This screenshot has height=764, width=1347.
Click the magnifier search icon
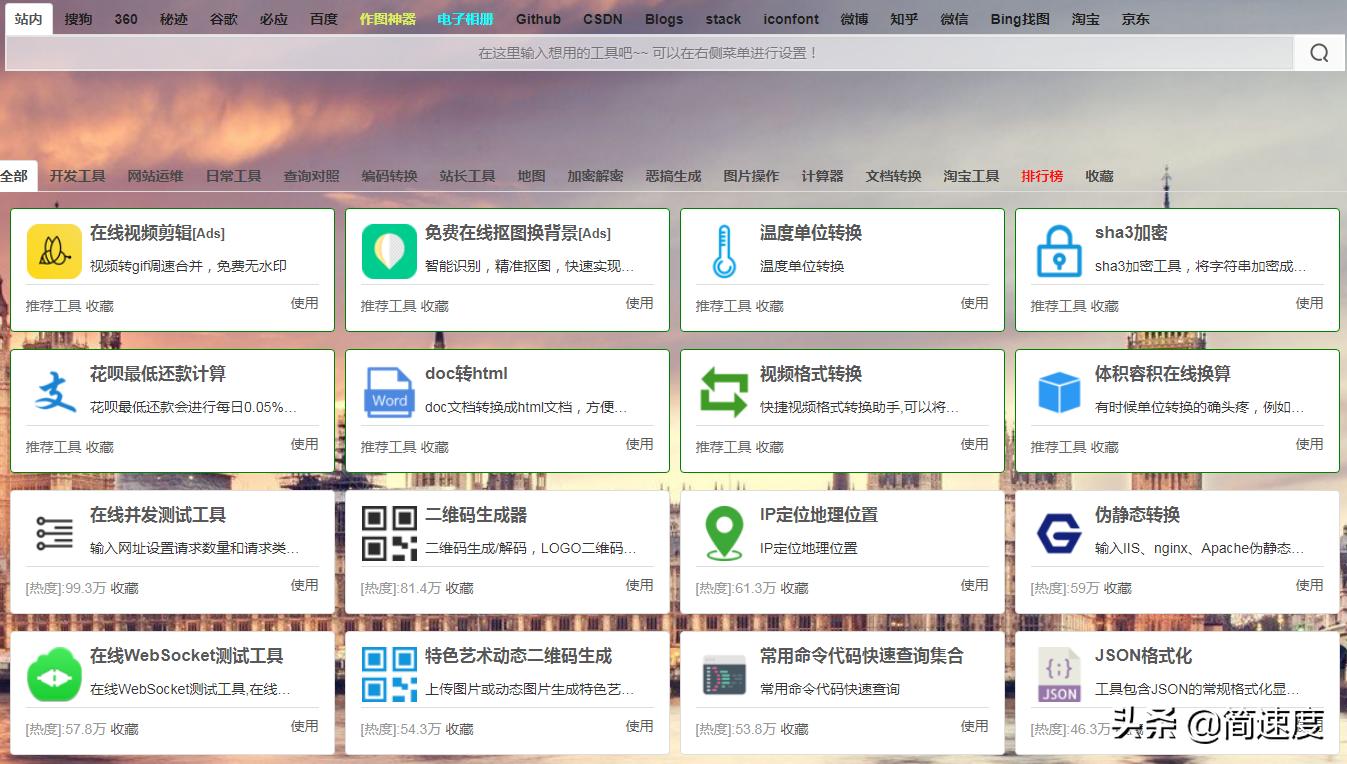click(x=1319, y=52)
